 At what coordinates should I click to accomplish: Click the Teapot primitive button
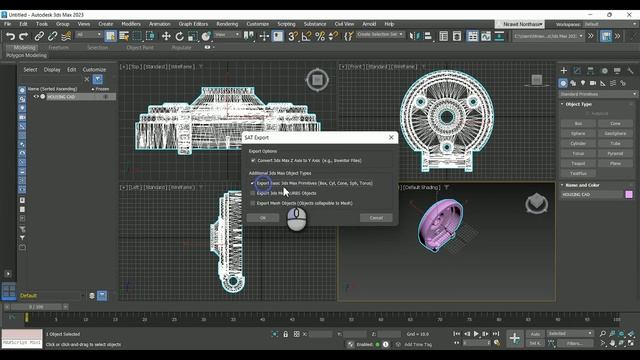pos(578,163)
